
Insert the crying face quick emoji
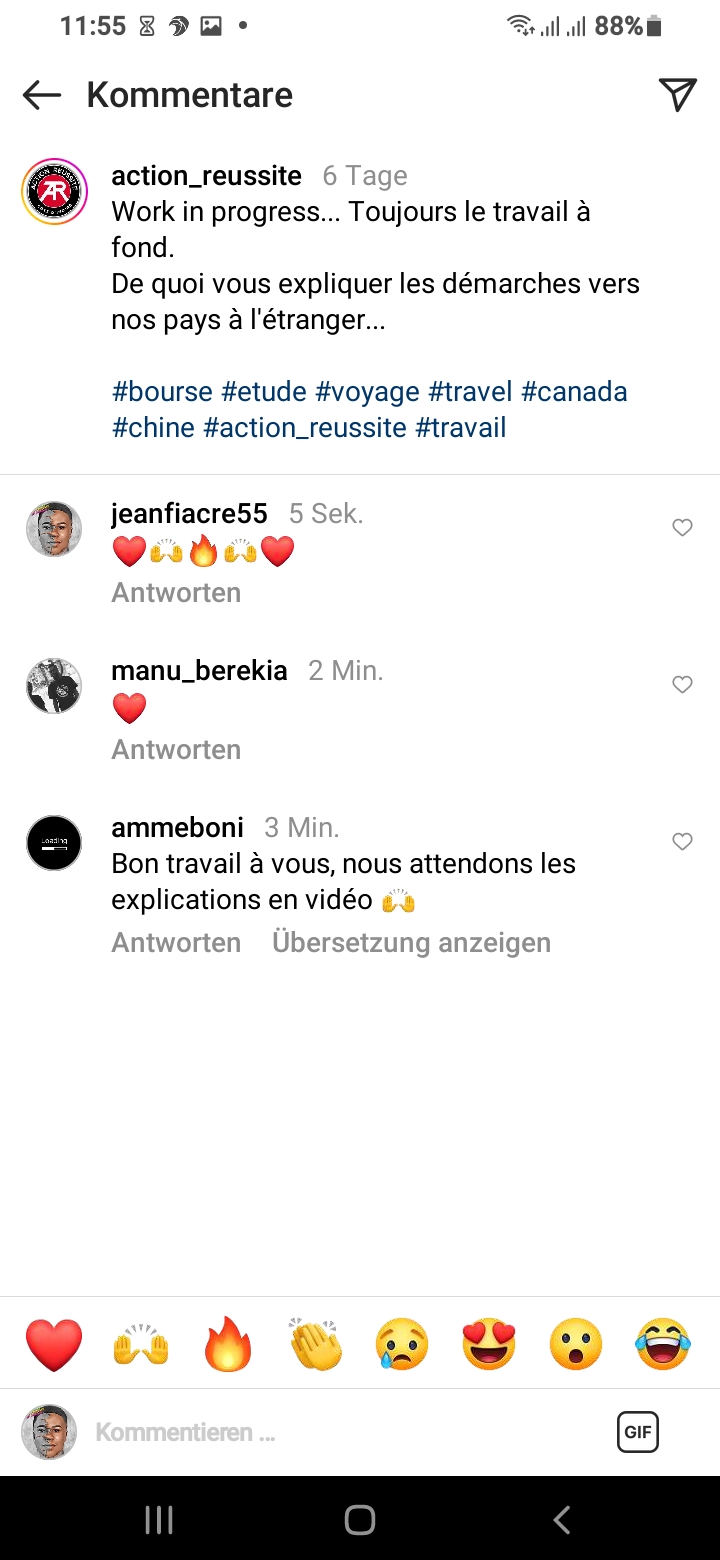(402, 1344)
